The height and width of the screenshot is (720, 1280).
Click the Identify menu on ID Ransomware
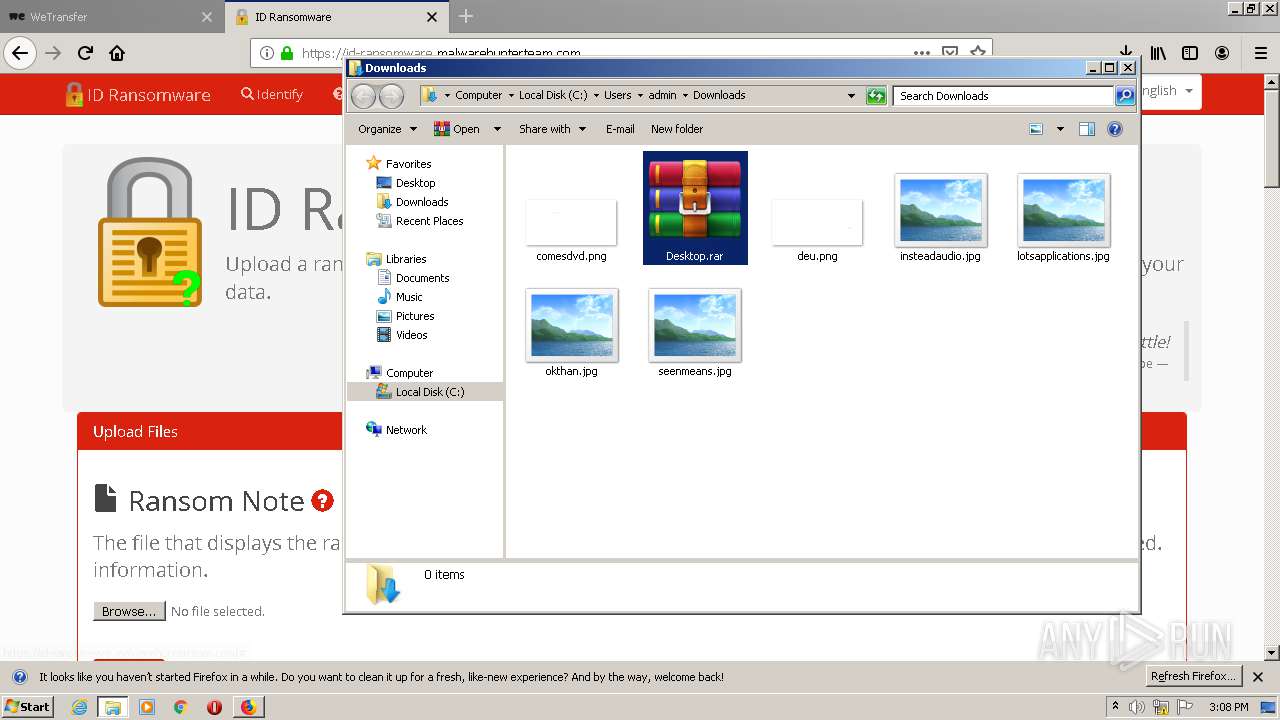pyautogui.click(x=271, y=94)
